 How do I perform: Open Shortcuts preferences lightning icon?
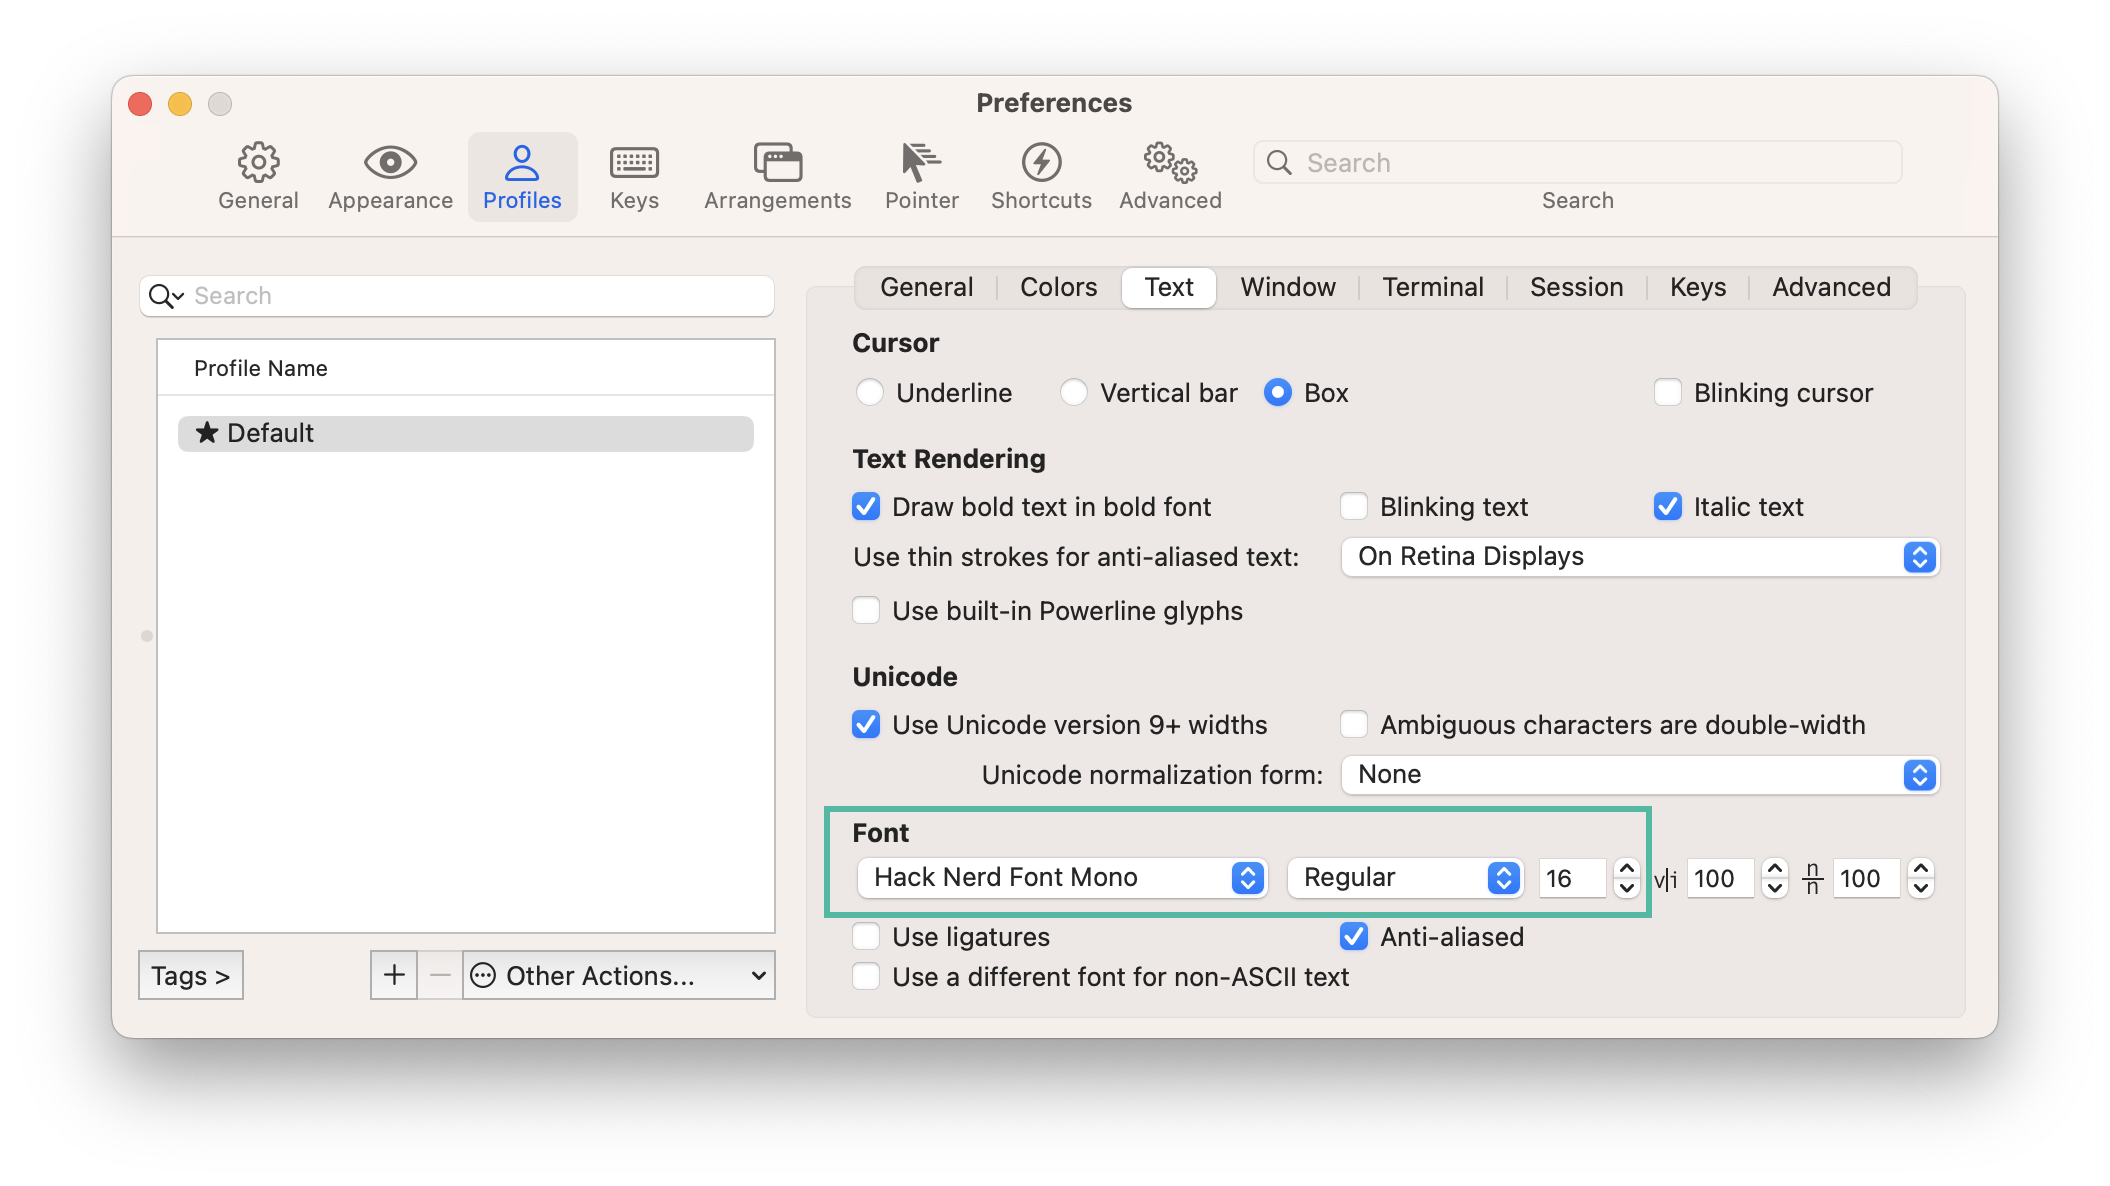[1041, 162]
